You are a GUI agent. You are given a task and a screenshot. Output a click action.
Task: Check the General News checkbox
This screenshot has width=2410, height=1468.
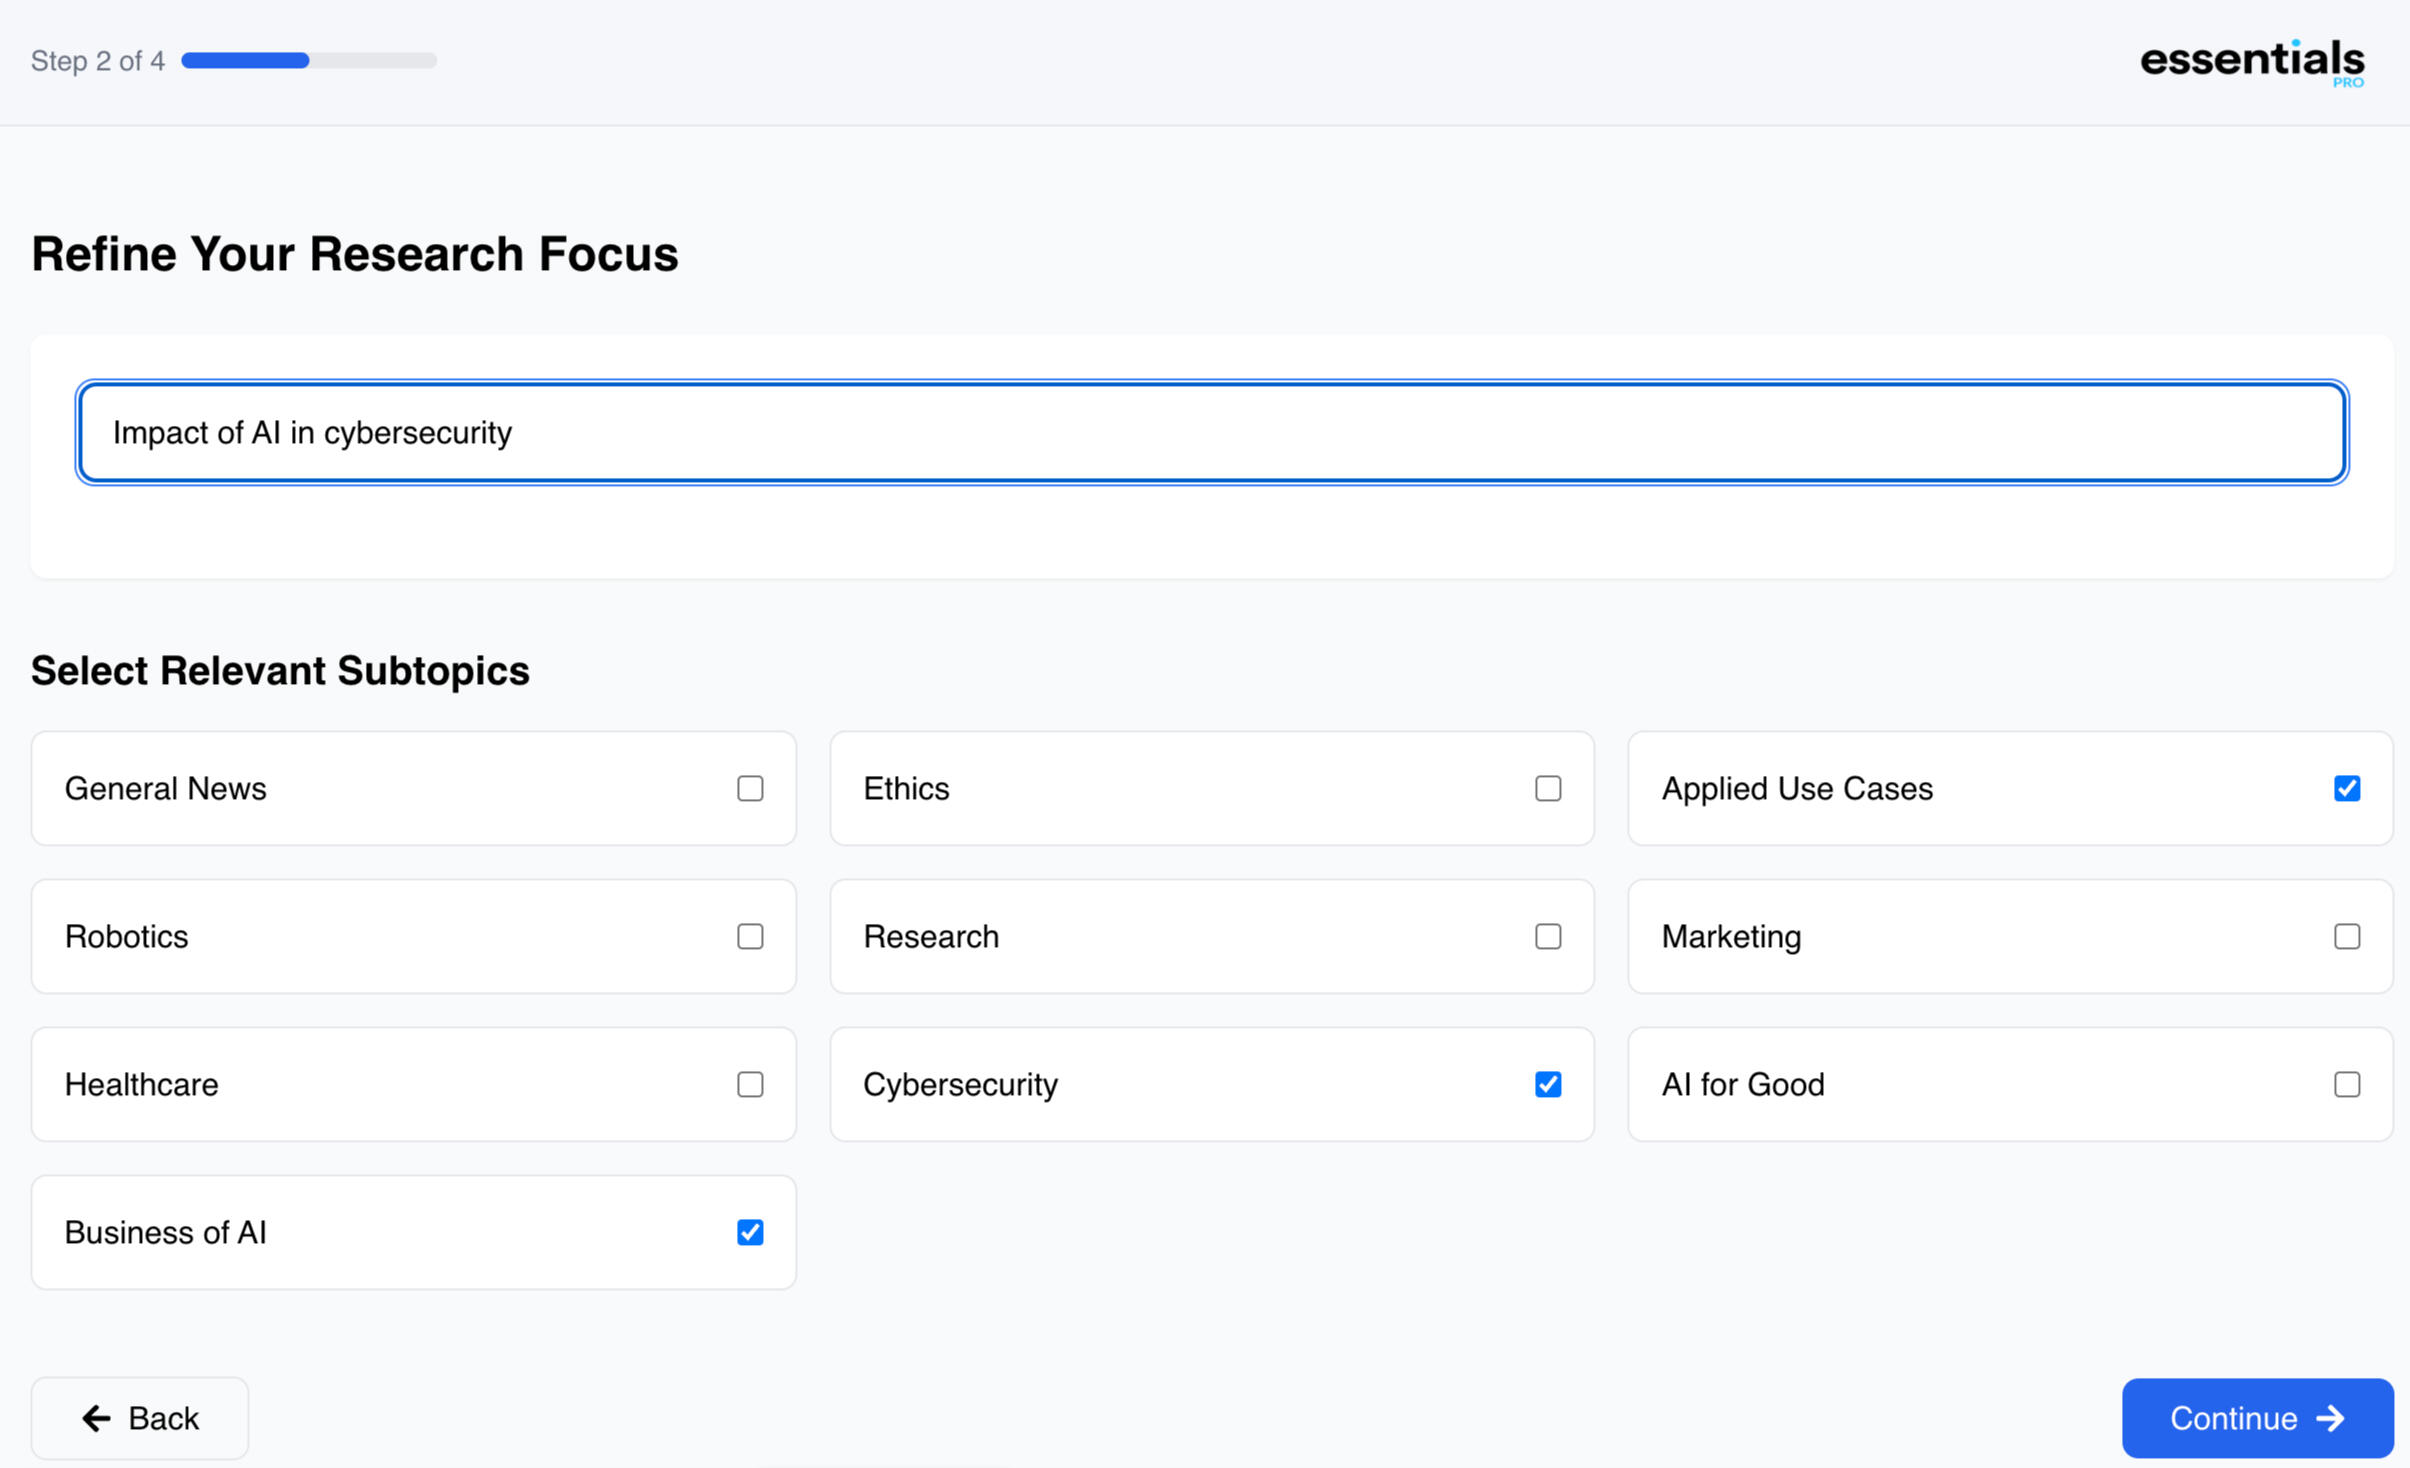[750, 788]
